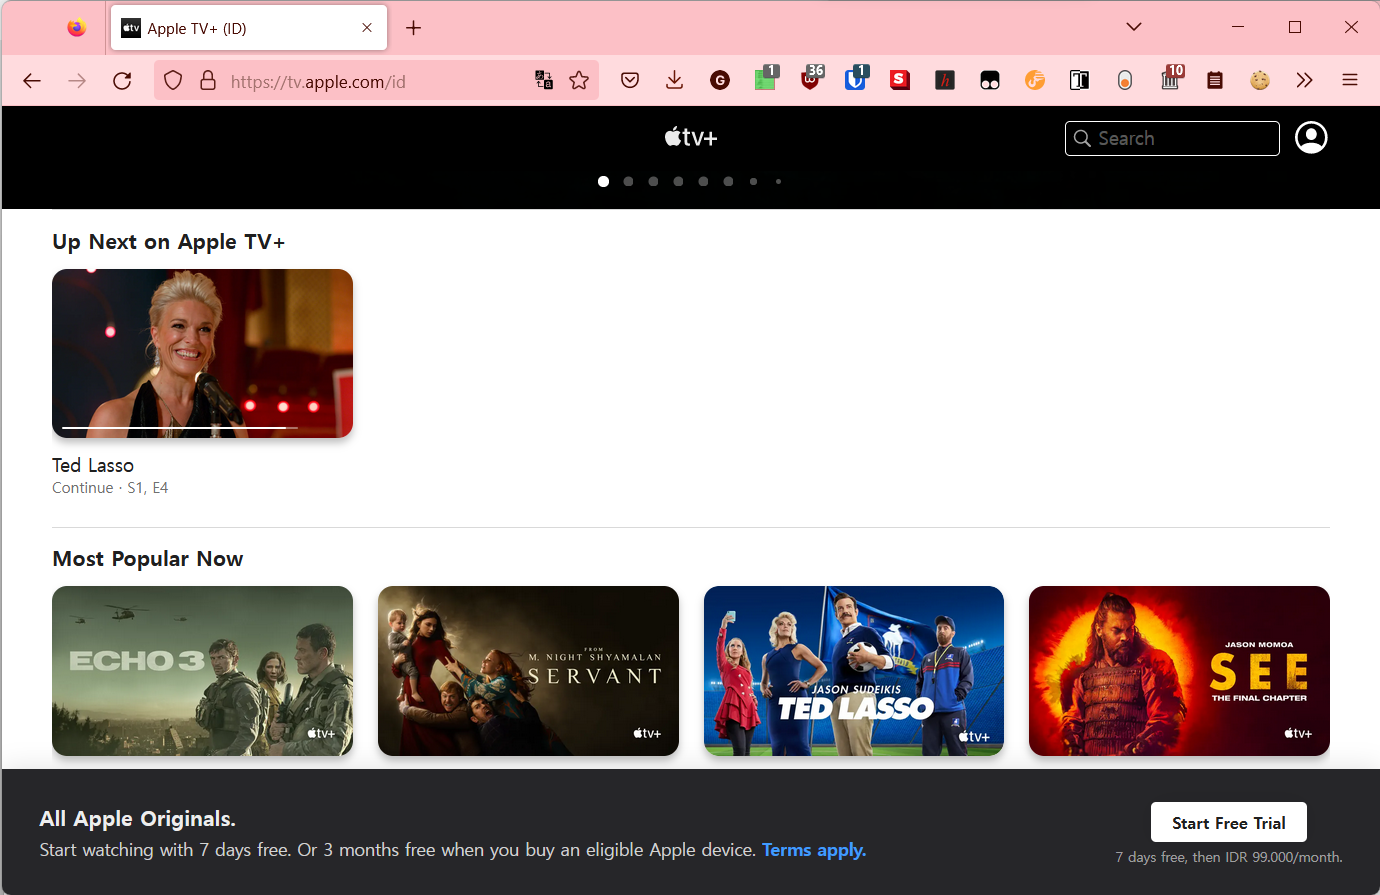Open the Firefox hamburger application menu
Image resolution: width=1380 pixels, height=895 pixels.
pyautogui.click(x=1350, y=81)
